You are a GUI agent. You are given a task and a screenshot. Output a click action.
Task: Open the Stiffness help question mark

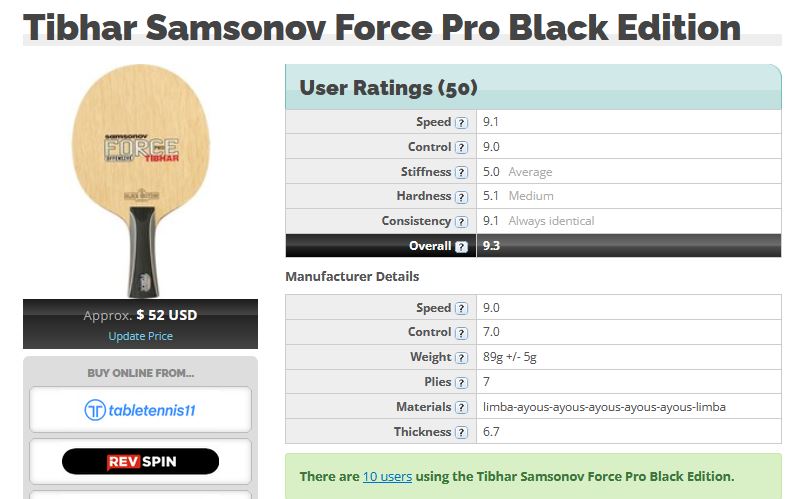pos(461,172)
